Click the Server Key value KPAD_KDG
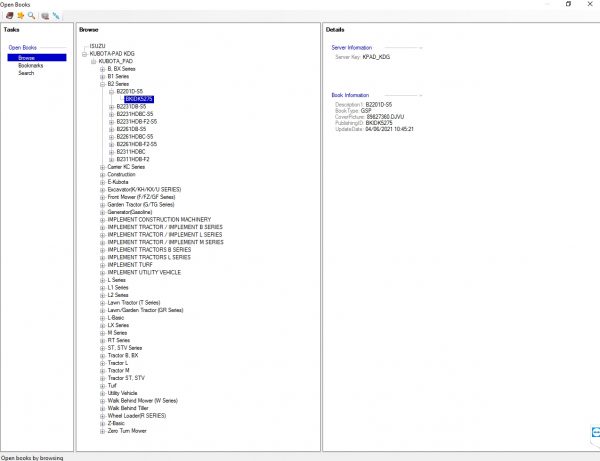 point(377,57)
